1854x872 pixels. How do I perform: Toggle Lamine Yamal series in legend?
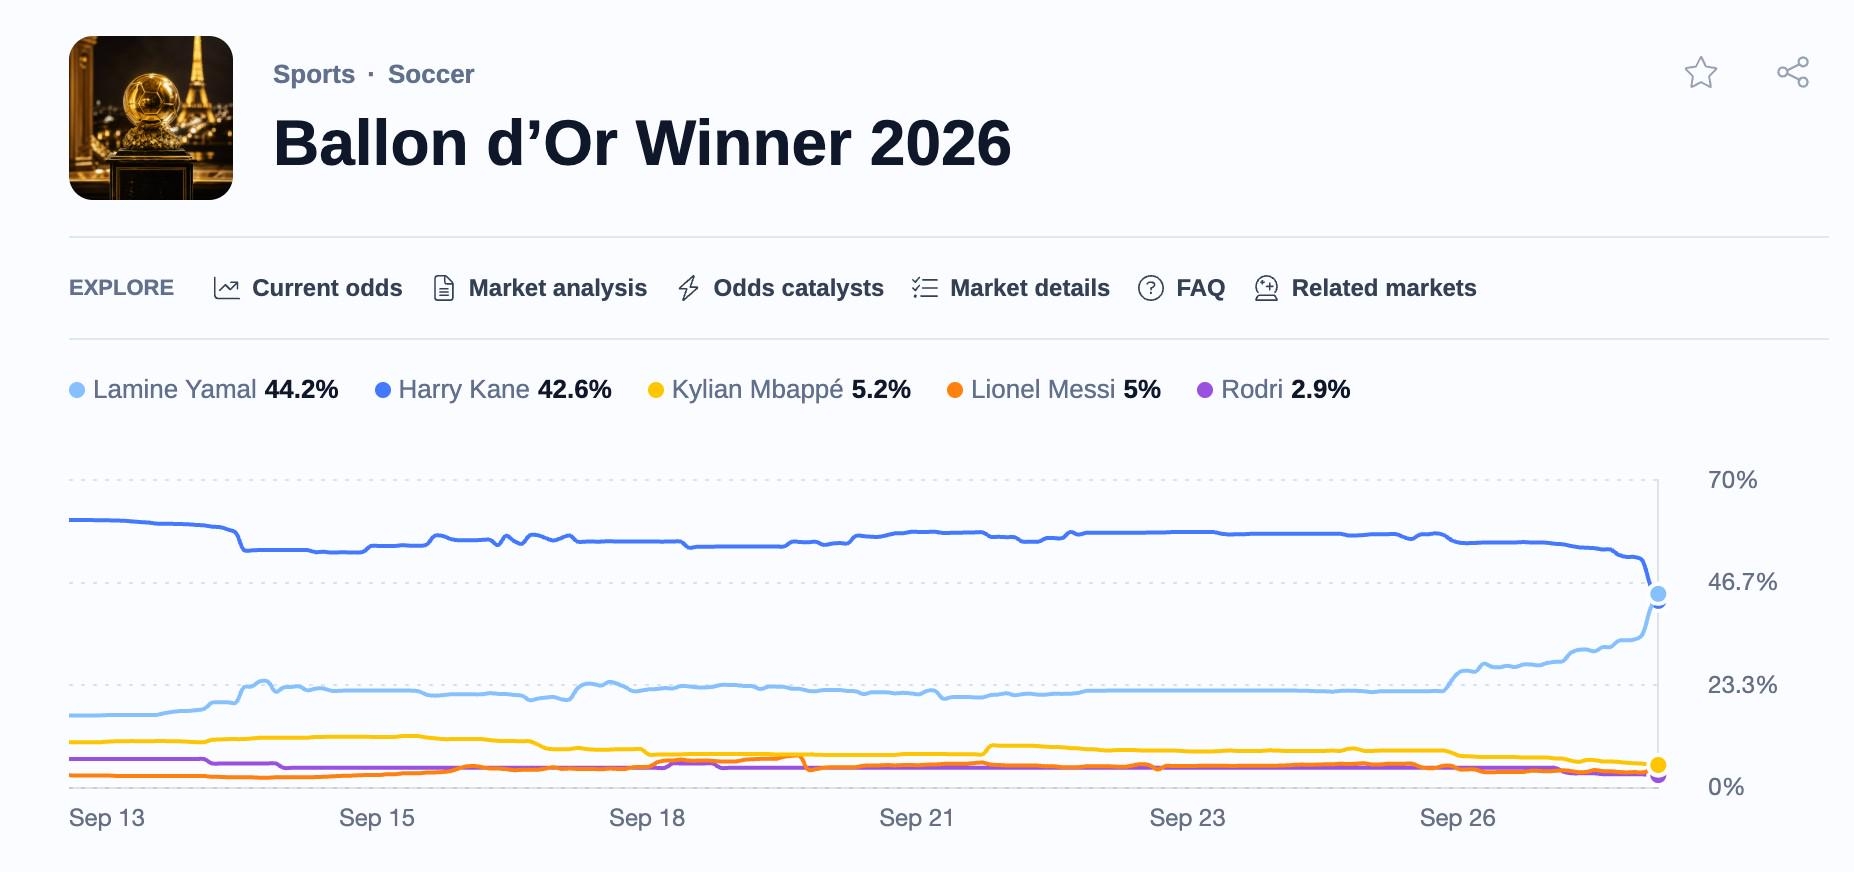[204, 389]
